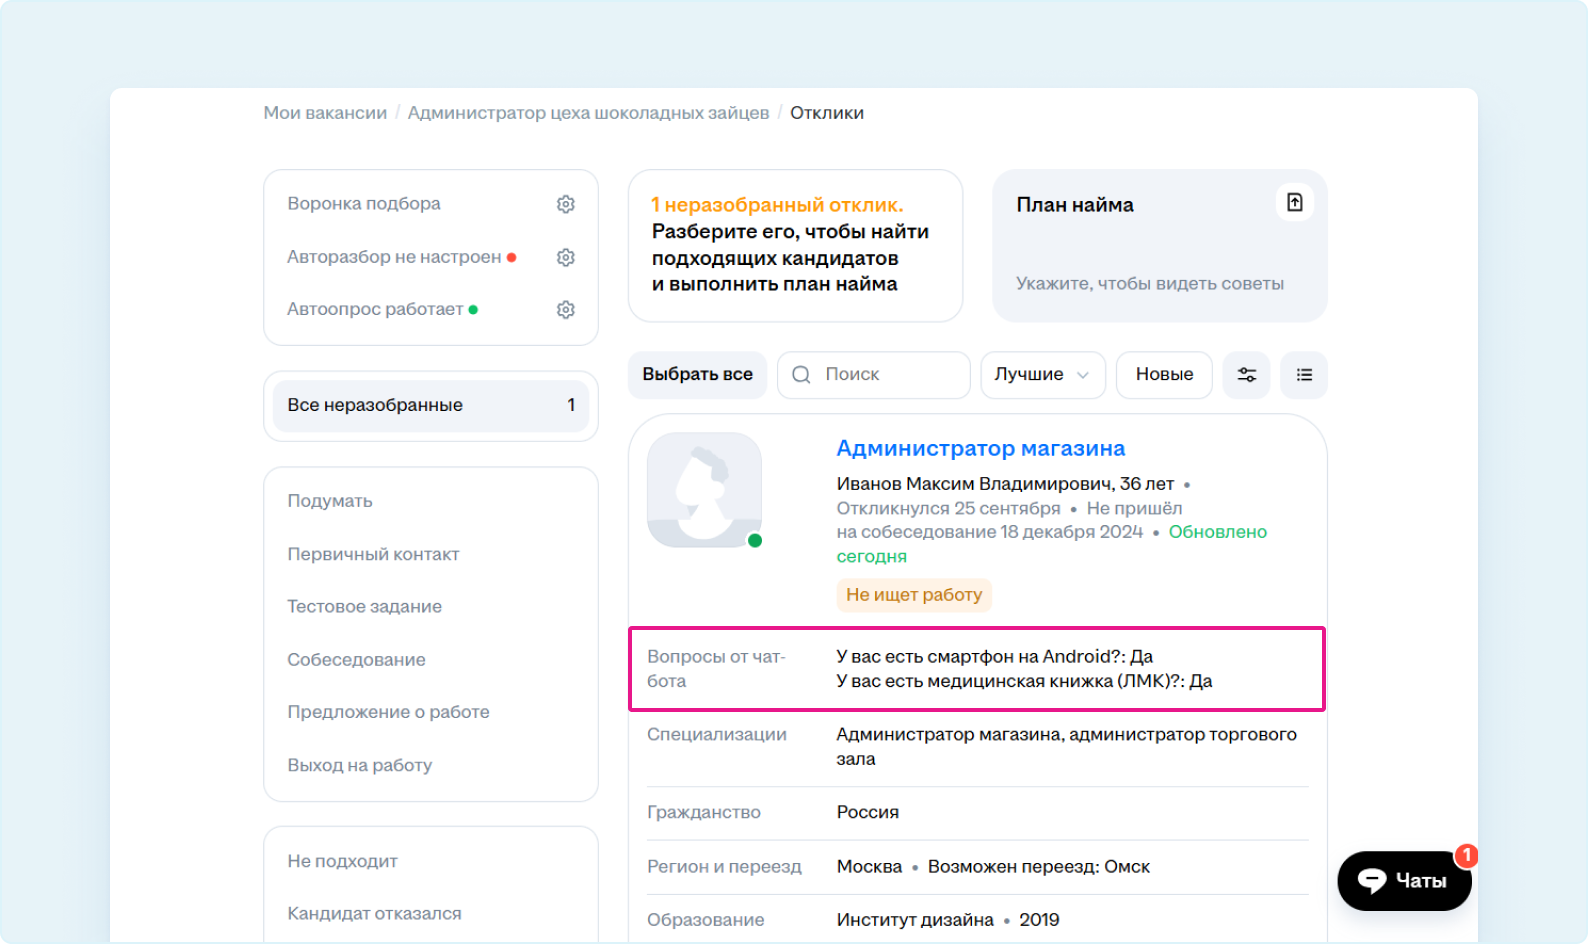The height and width of the screenshot is (944, 1588).
Task: Select Все неразобранные folder
Action: (x=430, y=405)
